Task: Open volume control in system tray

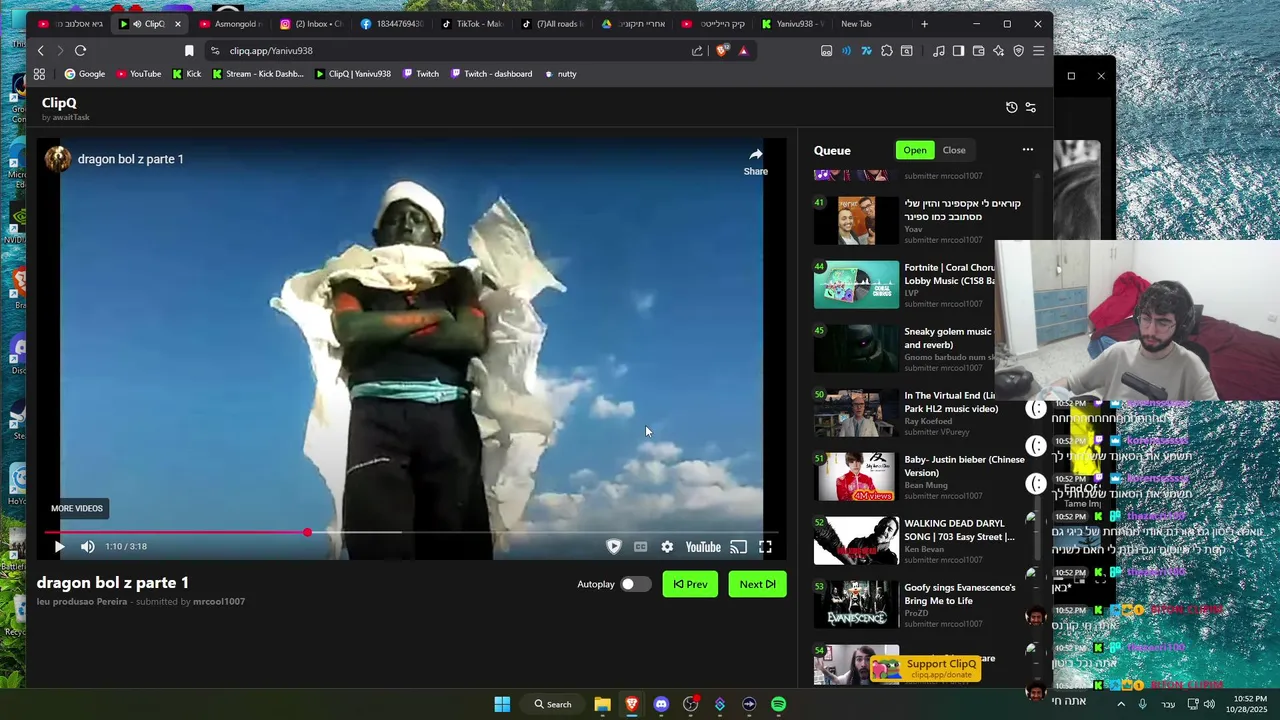Action: (x=1208, y=704)
